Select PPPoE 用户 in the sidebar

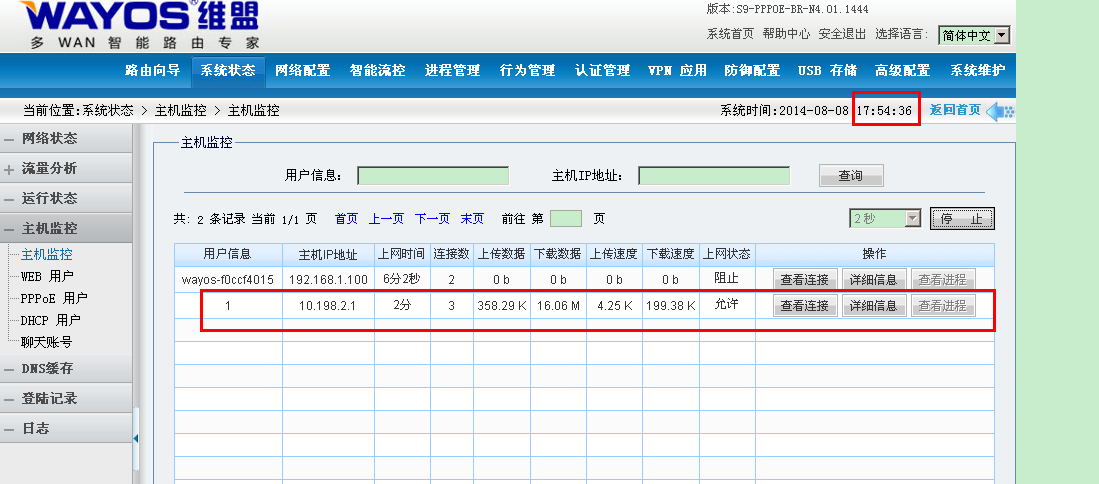pyautogui.click(x=54, y=298)
